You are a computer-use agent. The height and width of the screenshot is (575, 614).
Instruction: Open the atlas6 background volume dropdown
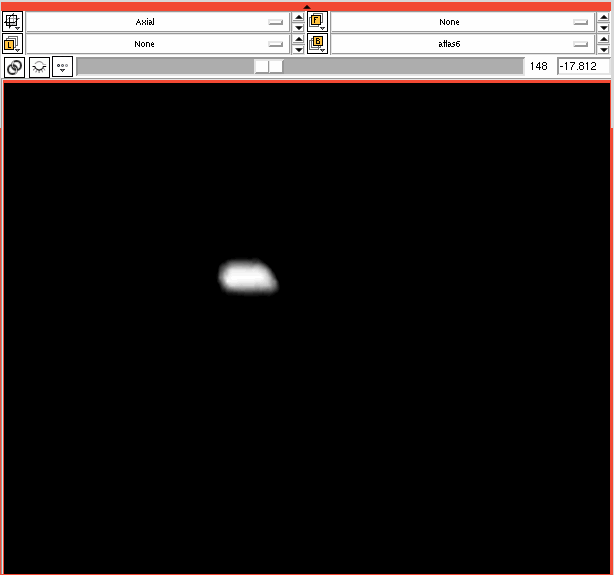463,44
